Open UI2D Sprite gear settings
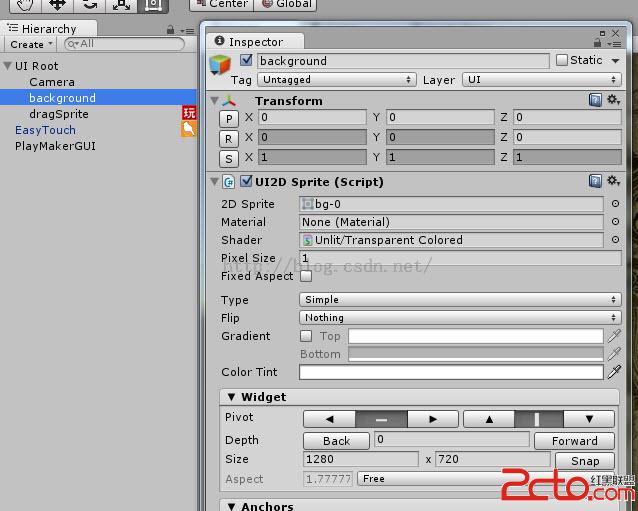This screenshot has width=638, height=511. coord(613,181)
